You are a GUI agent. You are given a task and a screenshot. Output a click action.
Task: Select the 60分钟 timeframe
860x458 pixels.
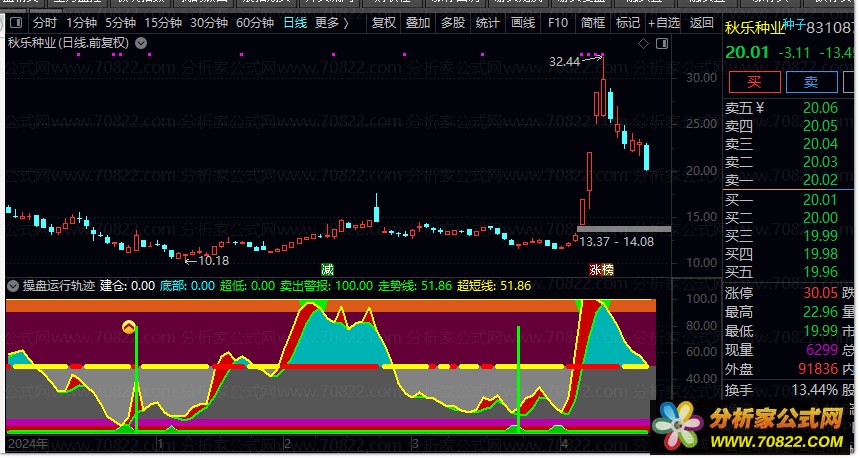[x=255, y=23]
